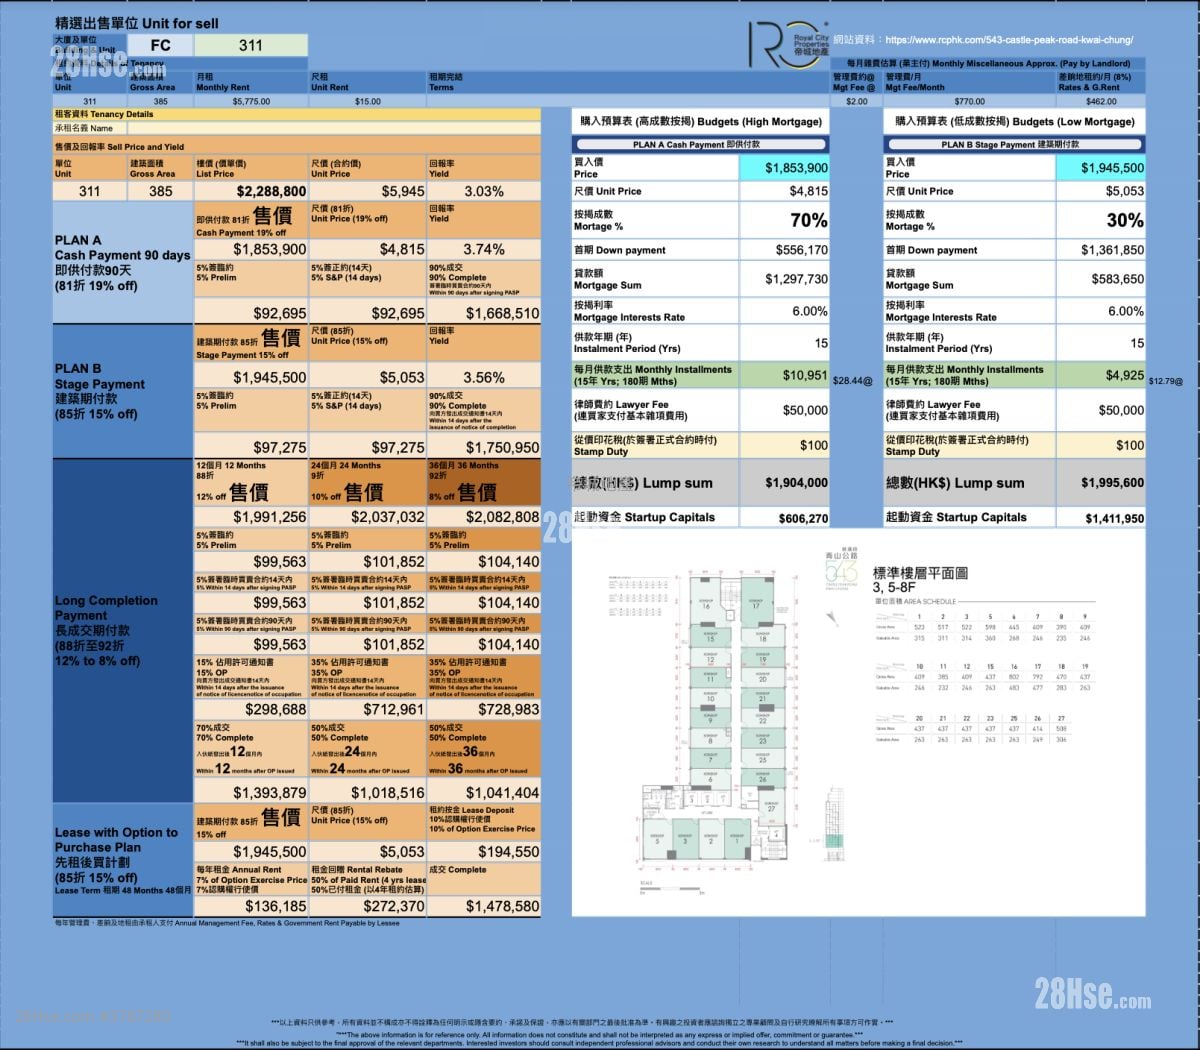The height and width of the screenshot is (1050, 1200).
Task: Click the $1,904,000 lump sum total
Action: tap(784, 483)
